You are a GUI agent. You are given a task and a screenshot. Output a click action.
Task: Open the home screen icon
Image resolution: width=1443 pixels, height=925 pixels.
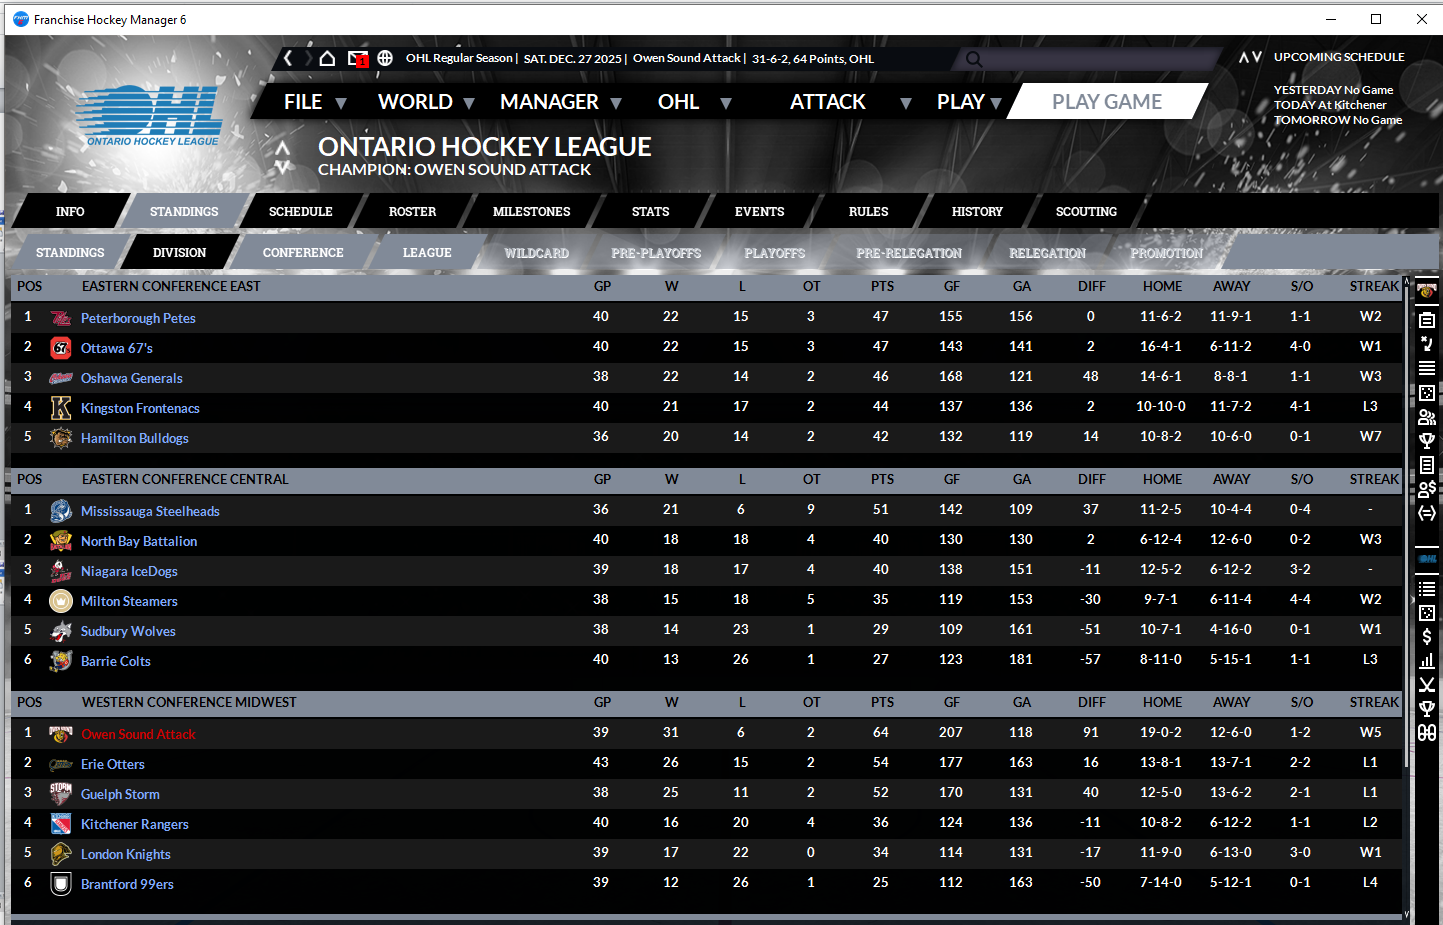point(327,58)
